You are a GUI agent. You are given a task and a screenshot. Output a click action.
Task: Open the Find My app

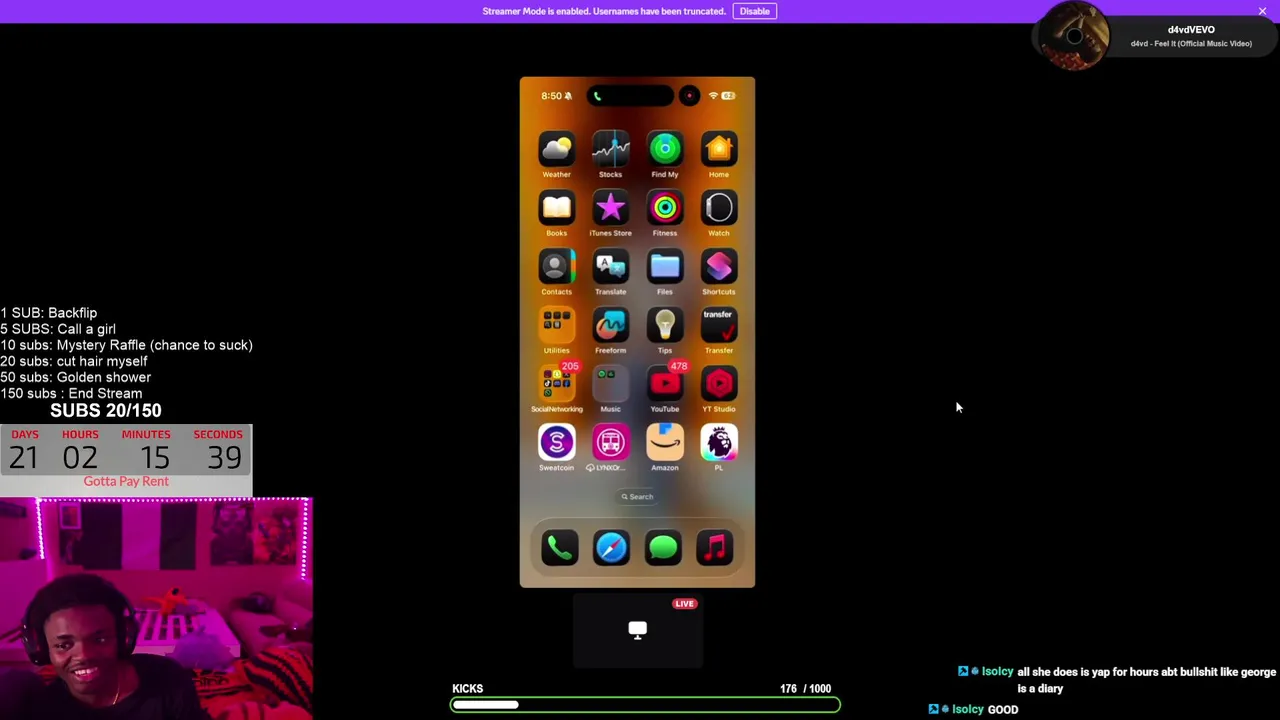click(x=665, y=150)
